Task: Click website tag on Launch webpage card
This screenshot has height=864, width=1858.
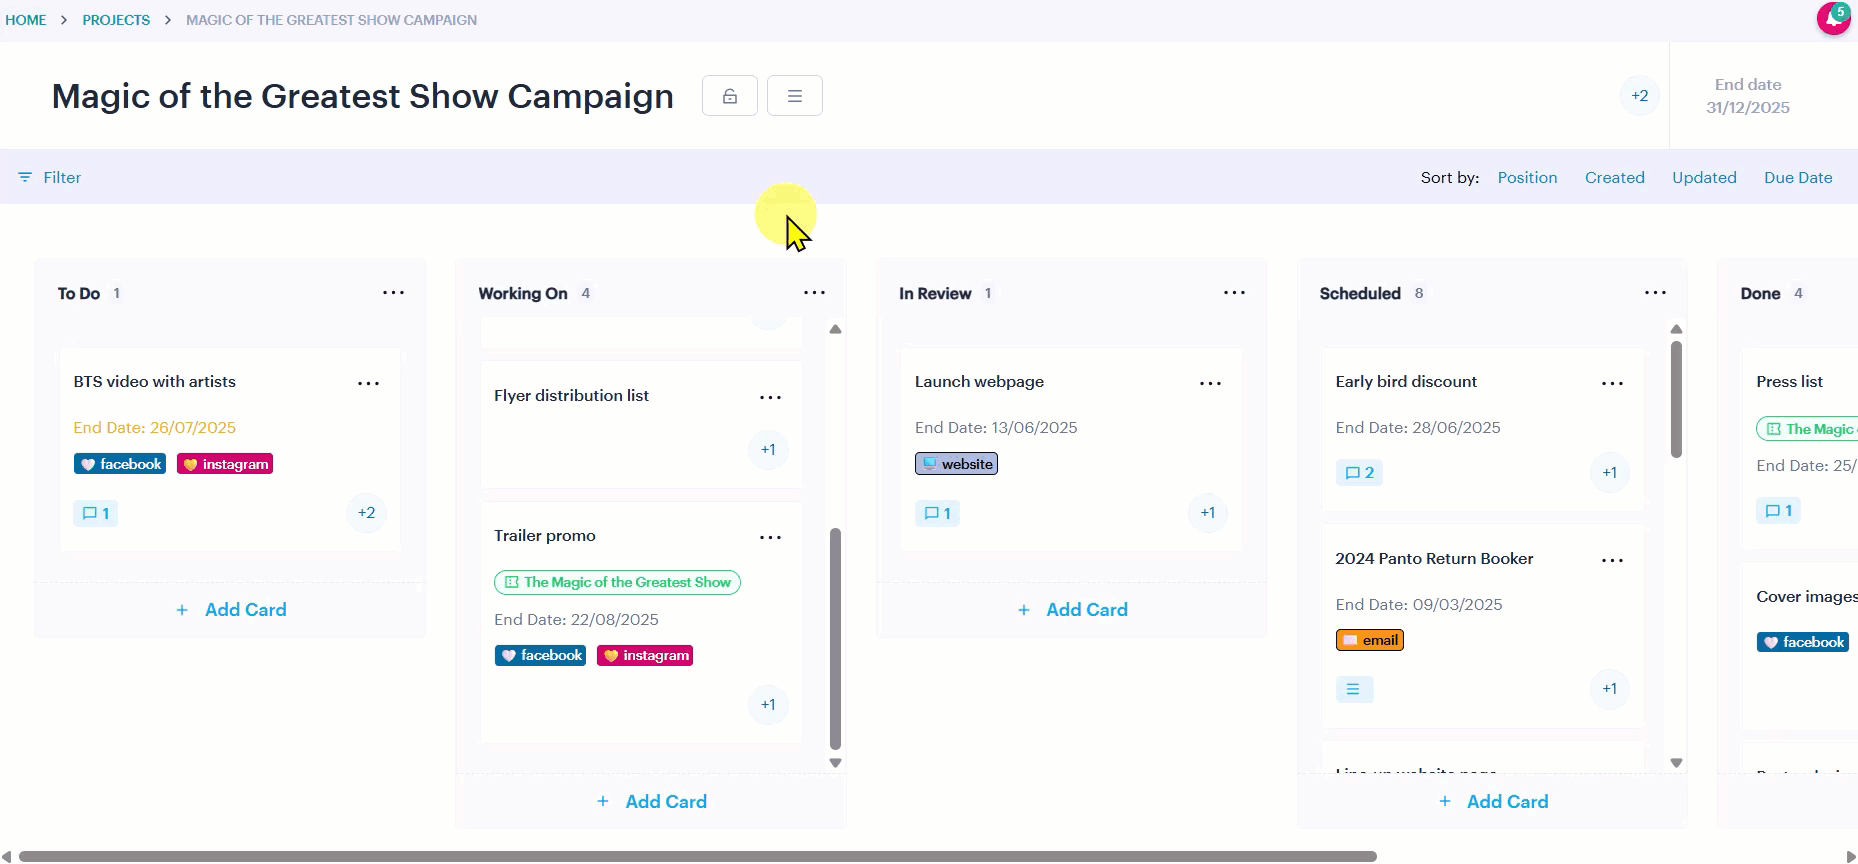Action: 956,464
